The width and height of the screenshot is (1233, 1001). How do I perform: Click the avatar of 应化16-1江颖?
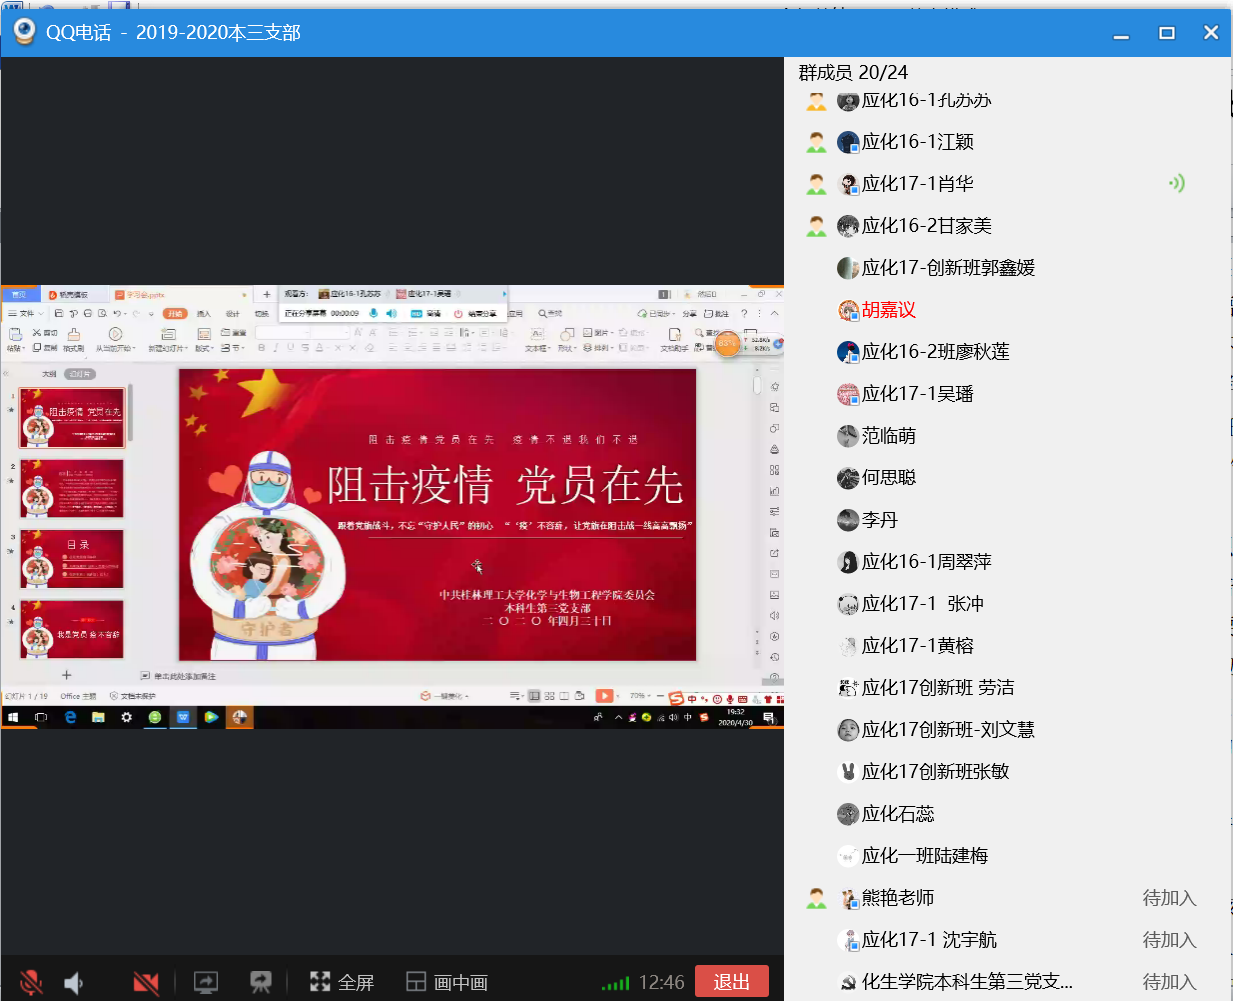click(848, 142)
